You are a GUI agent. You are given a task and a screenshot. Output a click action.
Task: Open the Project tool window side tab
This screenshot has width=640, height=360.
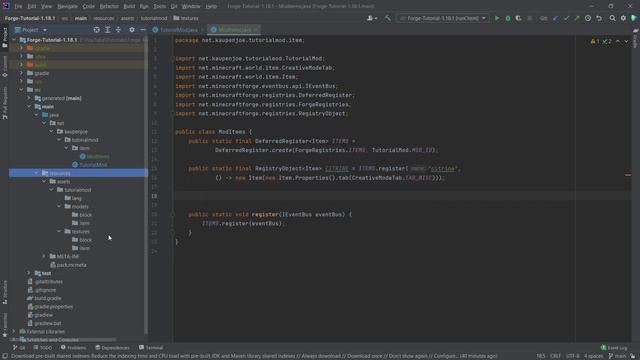pos(4,37)
